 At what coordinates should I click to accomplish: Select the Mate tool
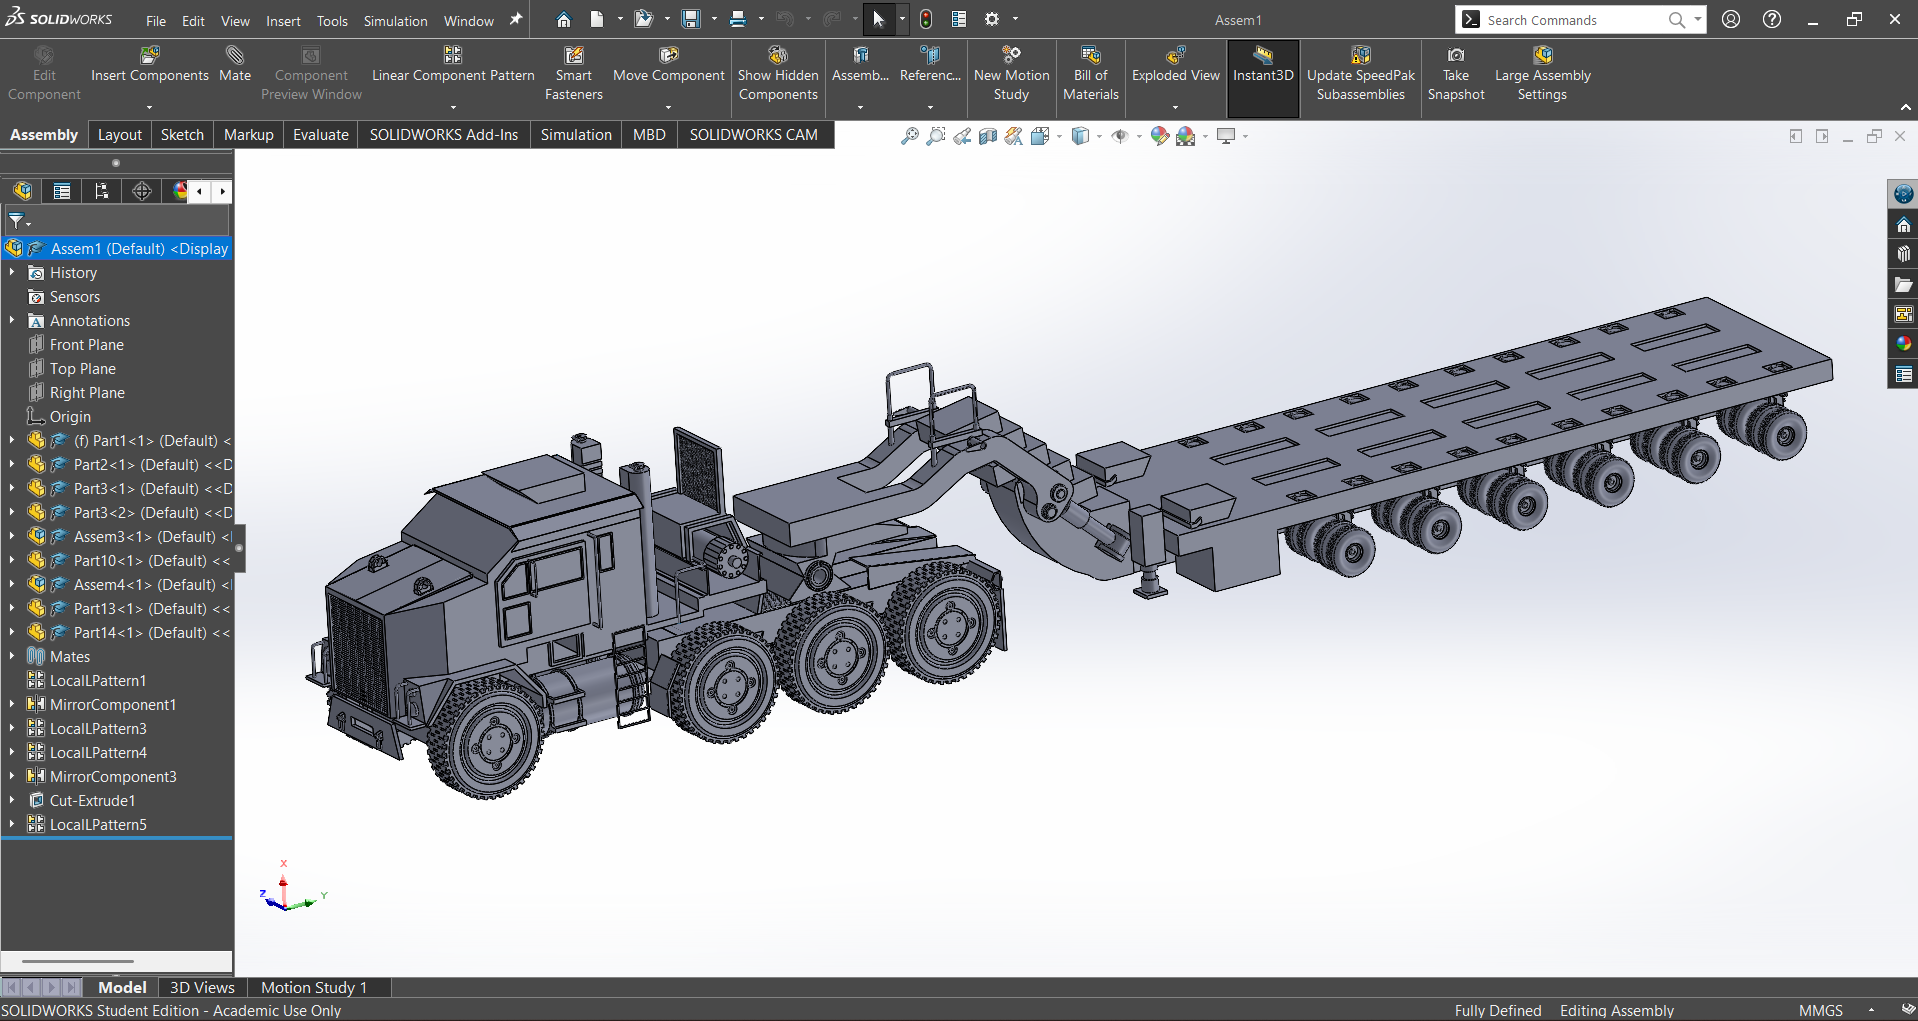pyautogui.click(x=235, y=56)
